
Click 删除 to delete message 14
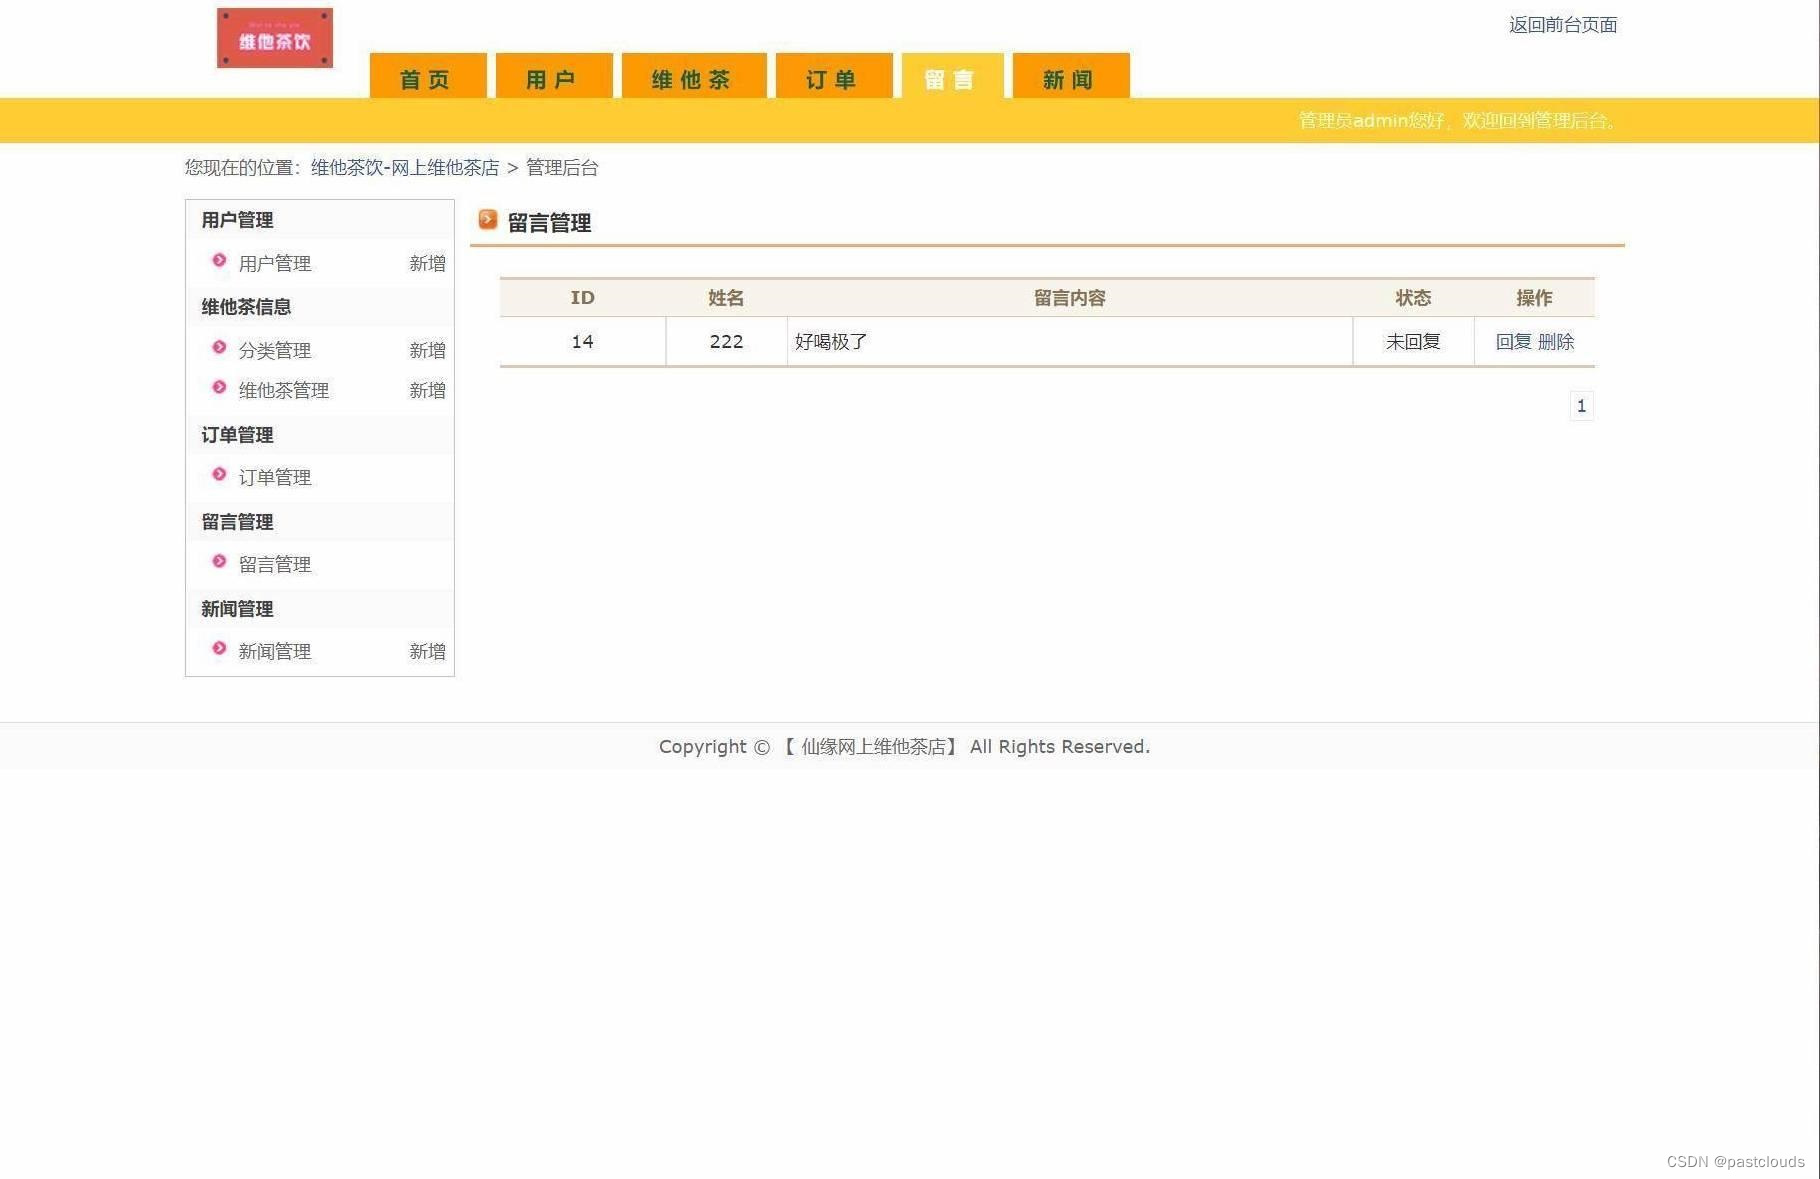[1558, 341]
